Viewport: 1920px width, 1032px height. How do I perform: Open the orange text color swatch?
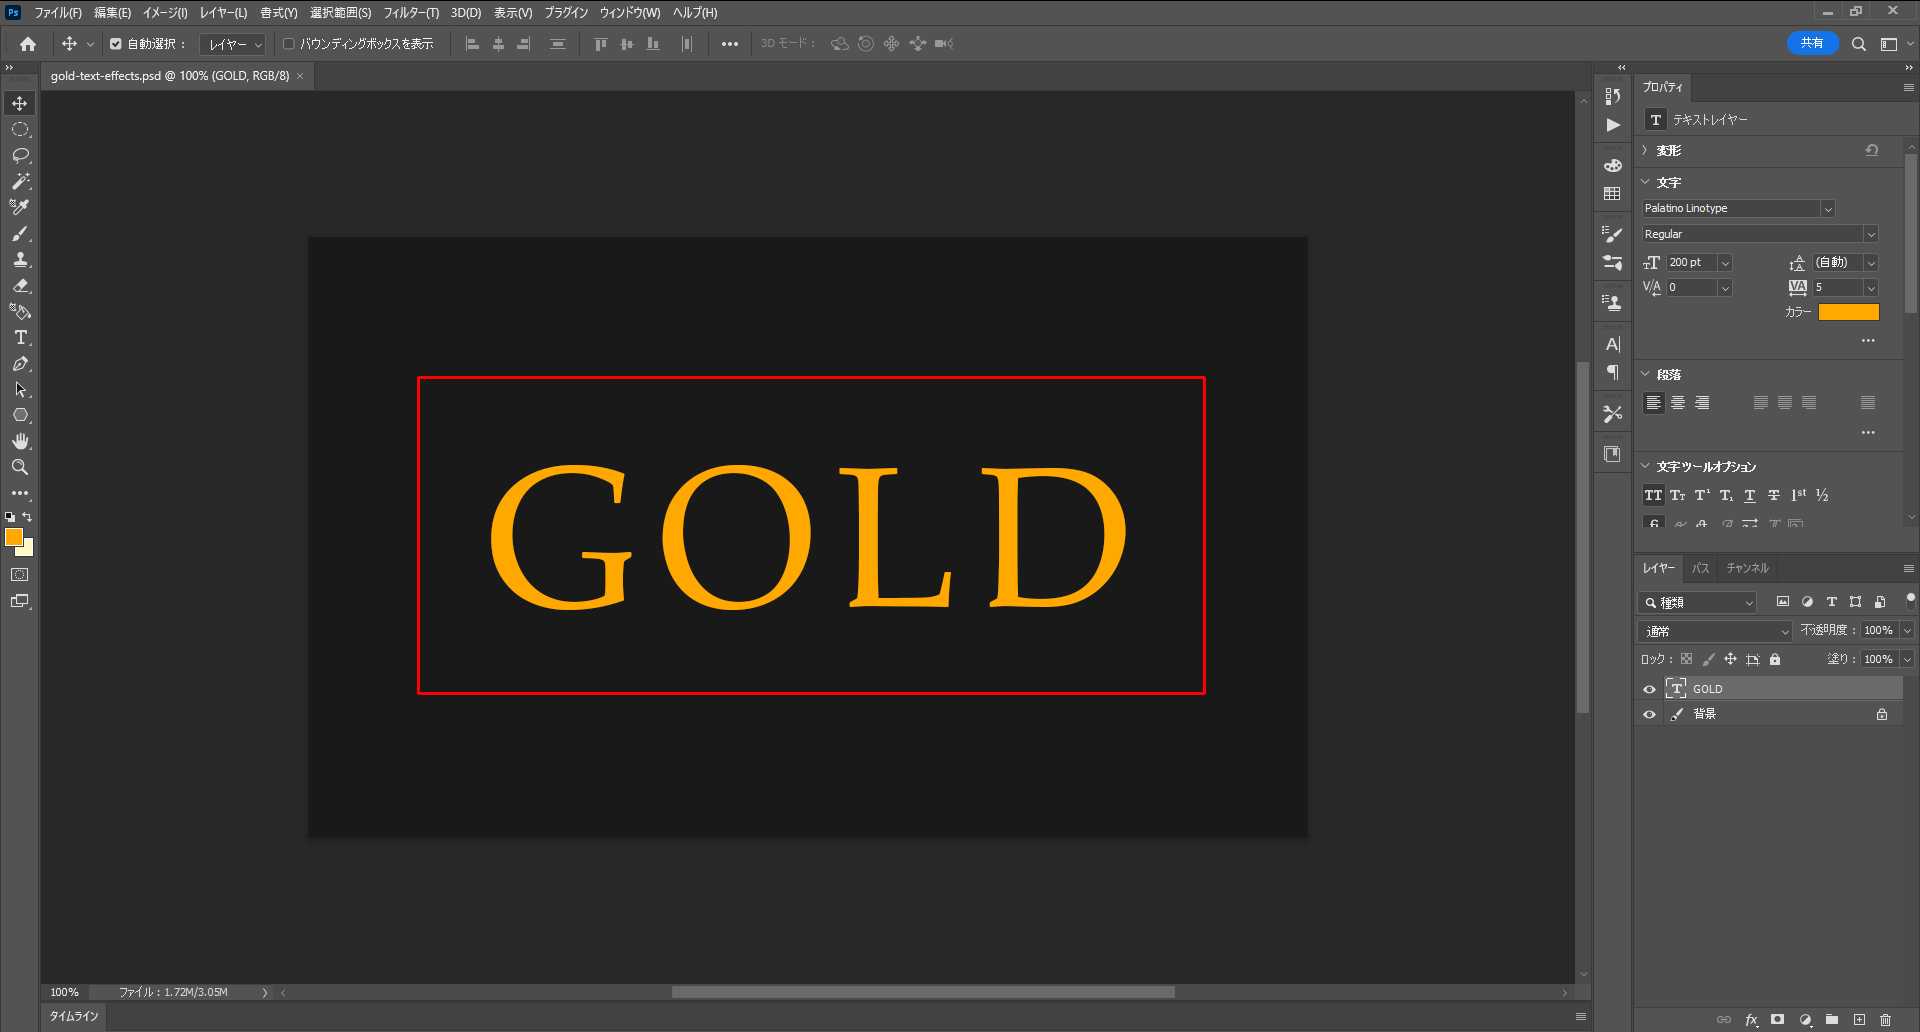[x=1848, y=312]
